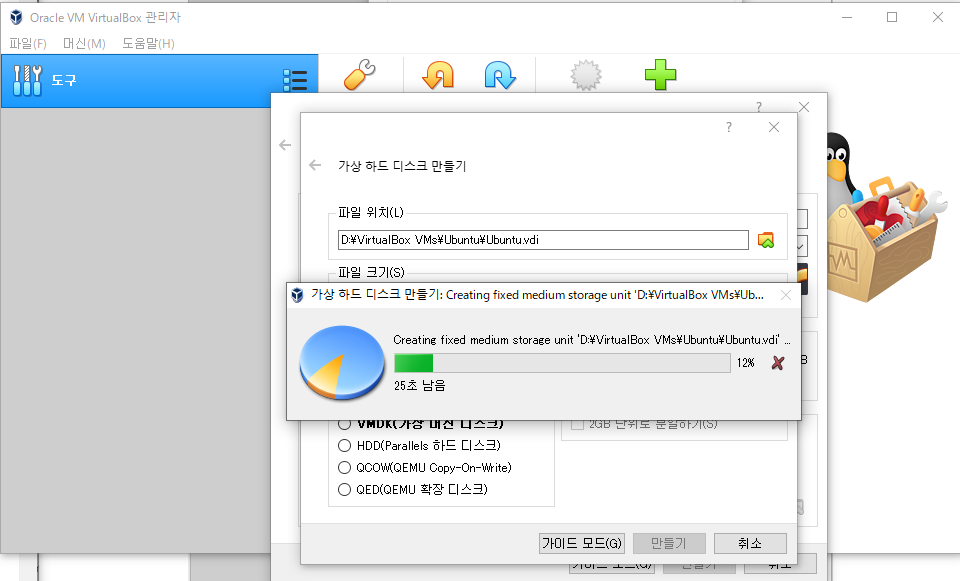Open the 파일(F) menu
The width and height of the screenshot is (960, 581).
pos(28,43)
